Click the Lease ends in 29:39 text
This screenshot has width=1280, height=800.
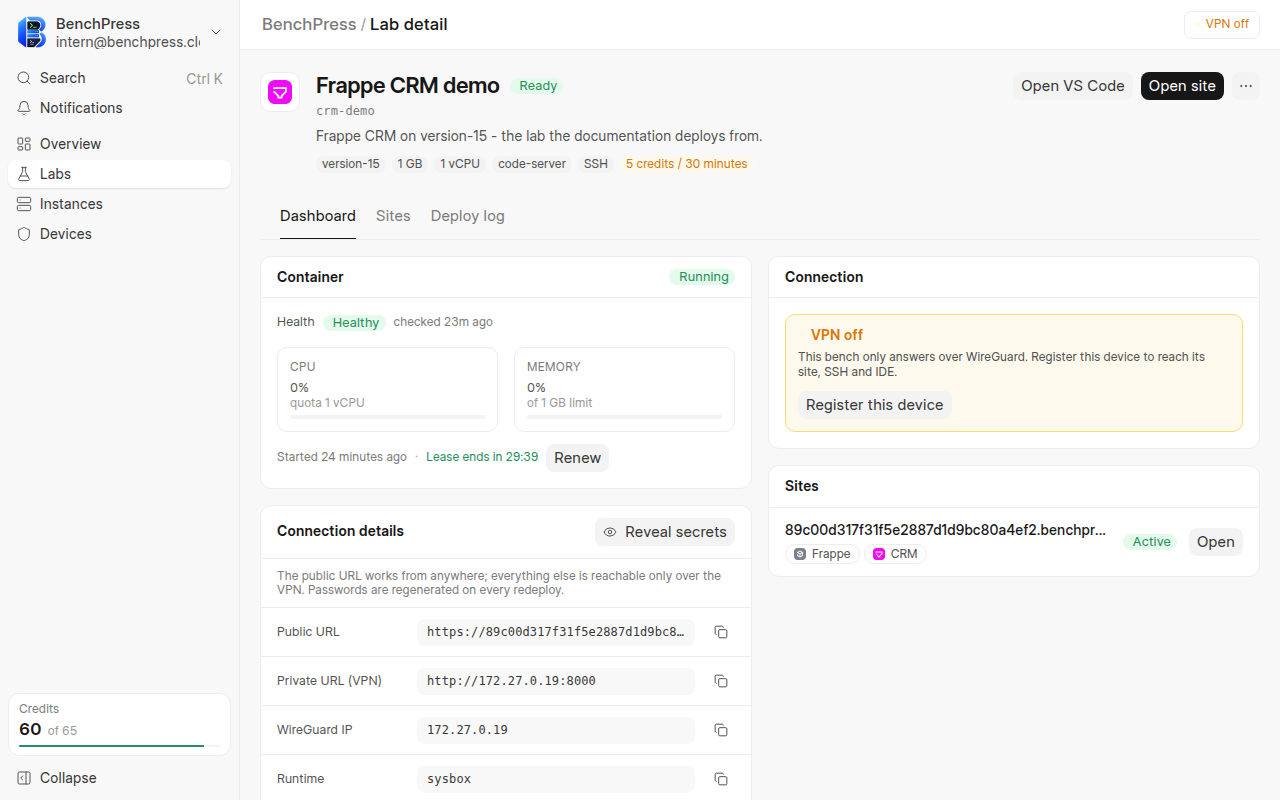[x=482, y=457]
